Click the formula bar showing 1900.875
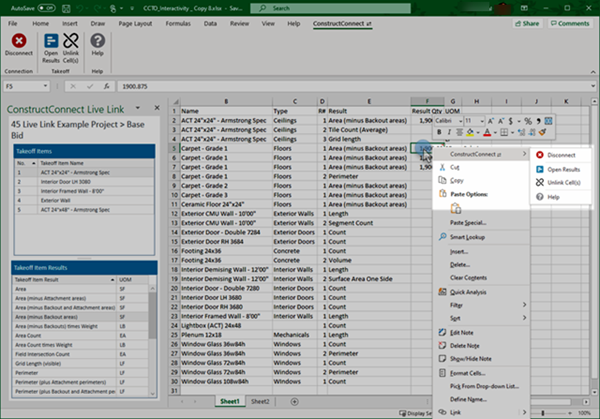 (356, 86)
